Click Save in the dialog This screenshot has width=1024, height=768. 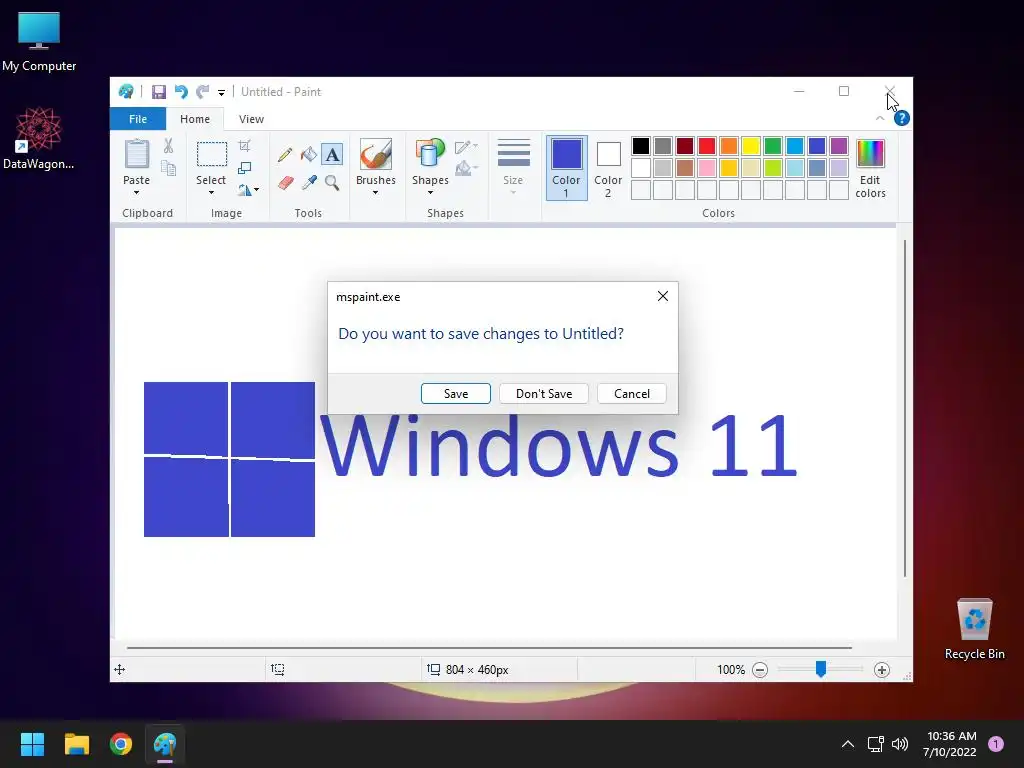tap(456, 394)
